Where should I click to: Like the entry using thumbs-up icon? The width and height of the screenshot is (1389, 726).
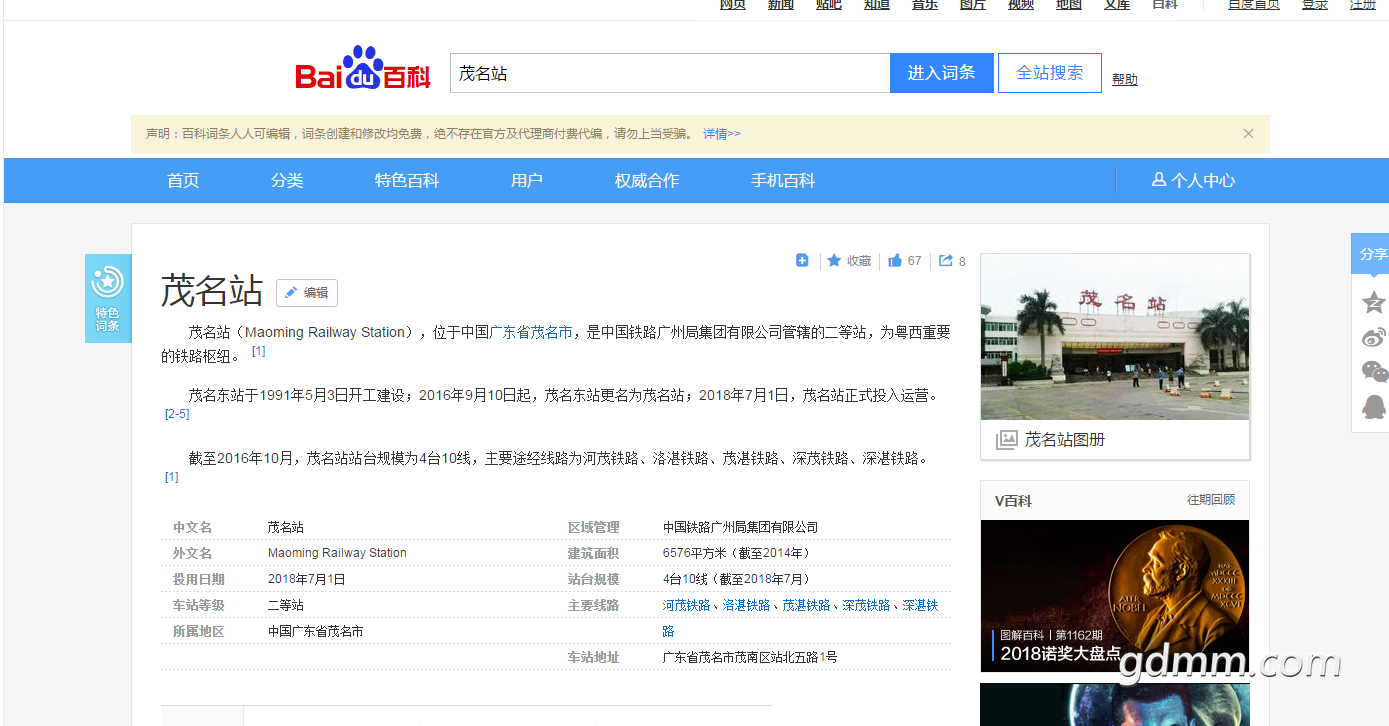(895, 260)
